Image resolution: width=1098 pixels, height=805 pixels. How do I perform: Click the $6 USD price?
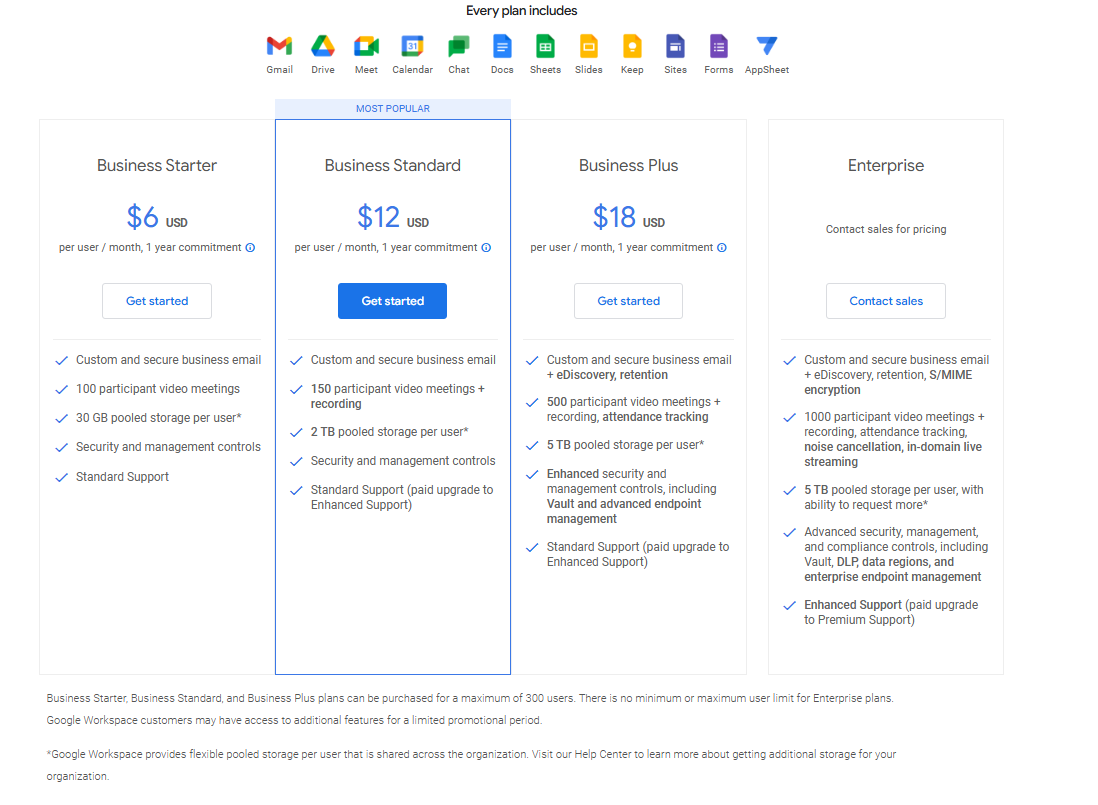point(157,217)
